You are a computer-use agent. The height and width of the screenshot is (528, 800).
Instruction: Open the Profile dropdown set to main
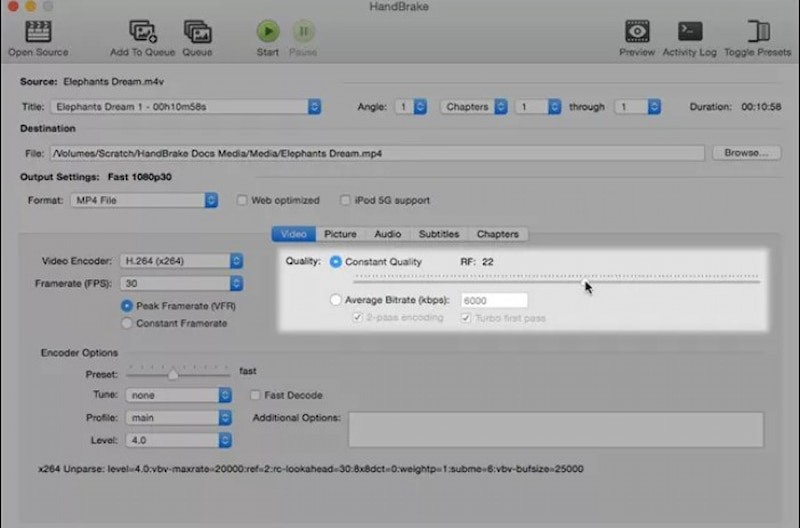click(x=179, y=418)
